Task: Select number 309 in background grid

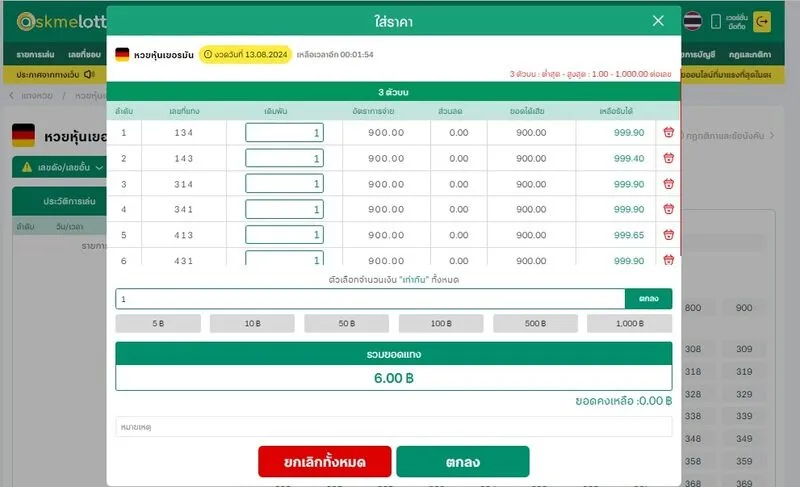Action: 744,349
